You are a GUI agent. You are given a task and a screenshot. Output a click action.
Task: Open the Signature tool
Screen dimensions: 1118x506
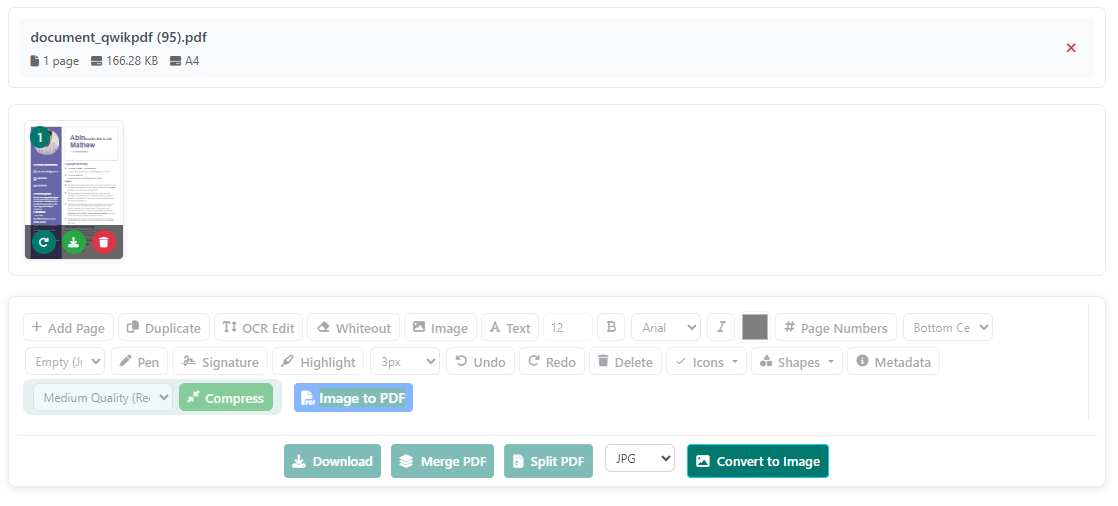[x=220, y=361]
